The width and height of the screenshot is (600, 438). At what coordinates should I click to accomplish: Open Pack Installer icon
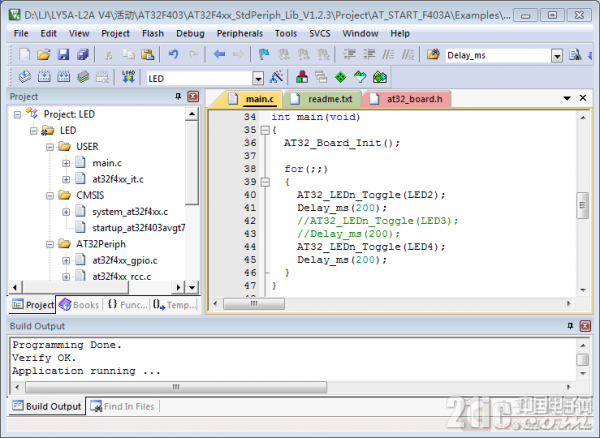(x=380, y=77)
